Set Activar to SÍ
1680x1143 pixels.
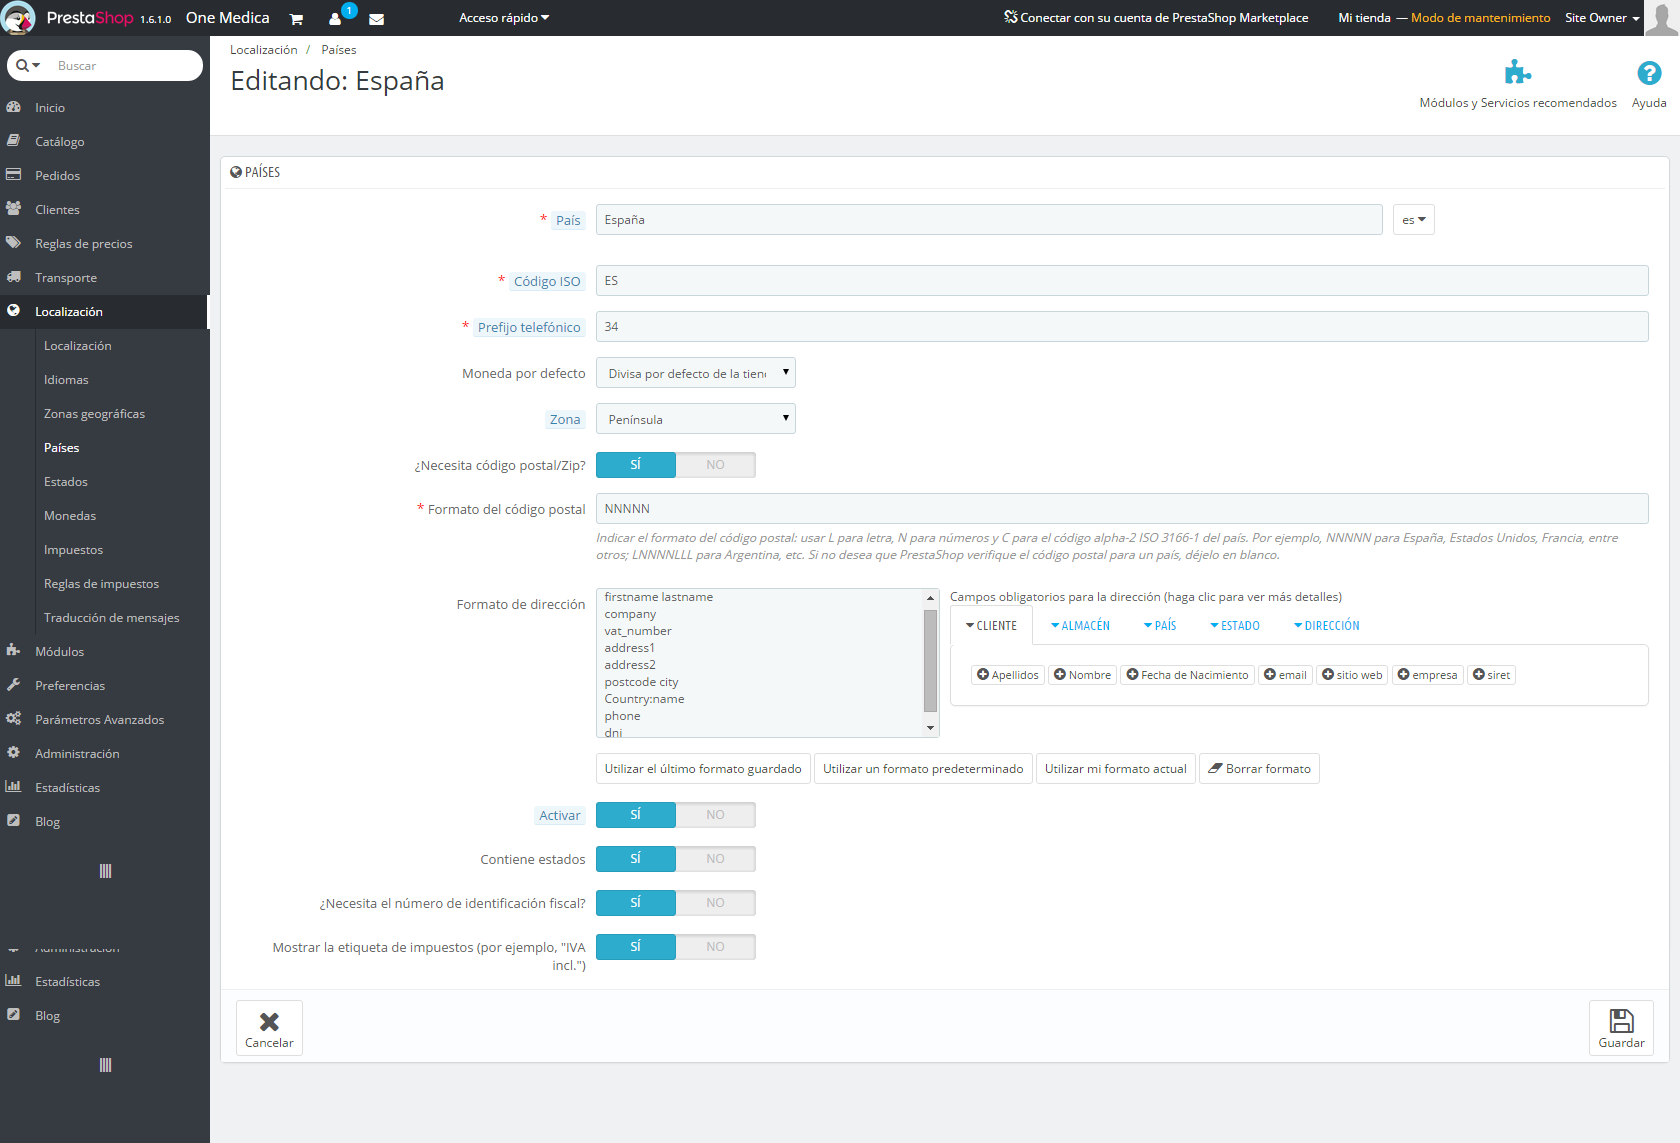pyautogui.click(x=636, y=815)
